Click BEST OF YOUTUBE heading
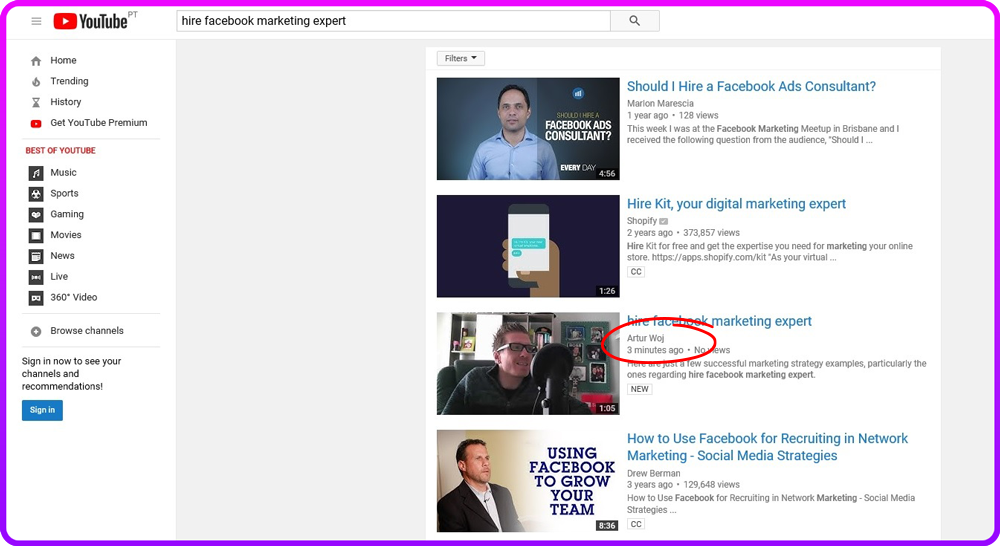Image resolution: width=1000 pixels, height=546 pixels. [61, 151]
